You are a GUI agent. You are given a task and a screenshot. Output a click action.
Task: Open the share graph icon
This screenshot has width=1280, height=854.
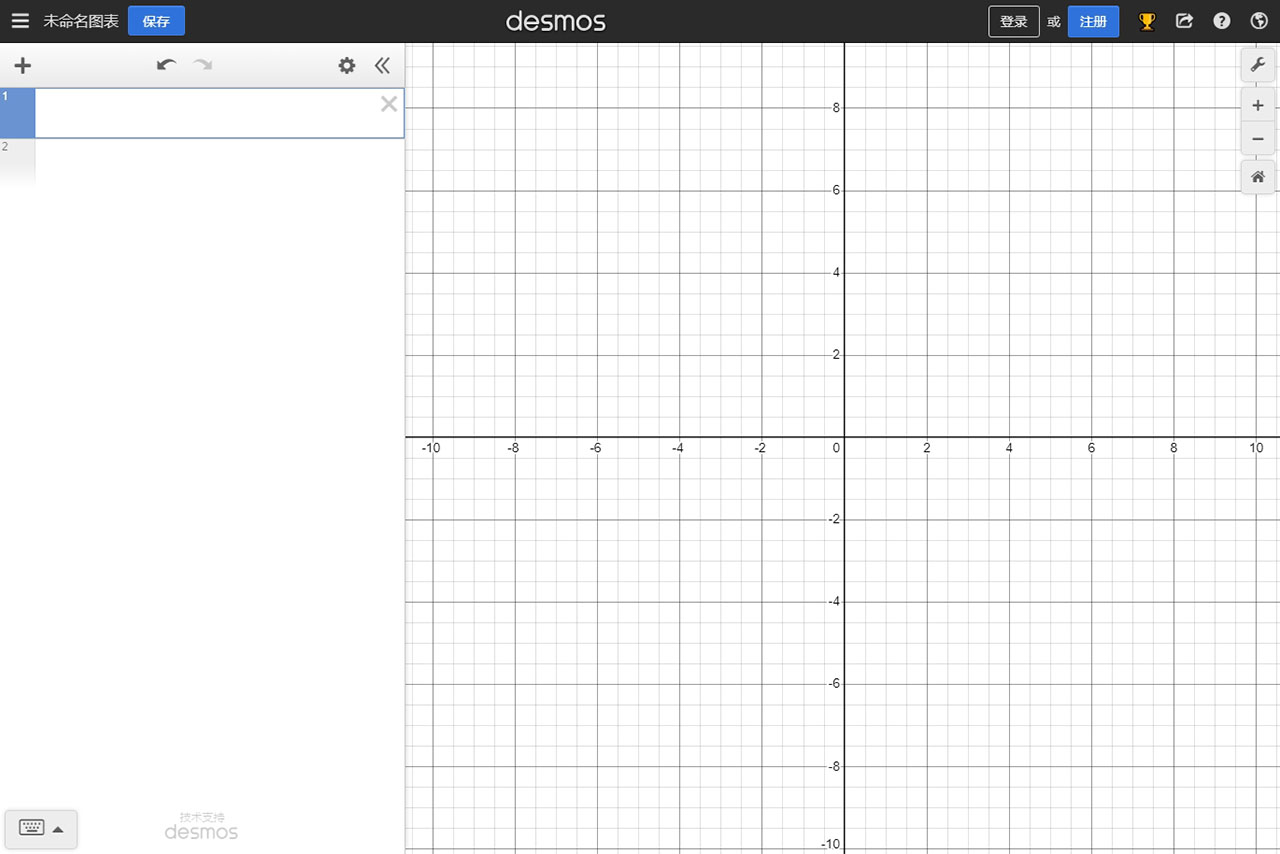click(1184, 21)
